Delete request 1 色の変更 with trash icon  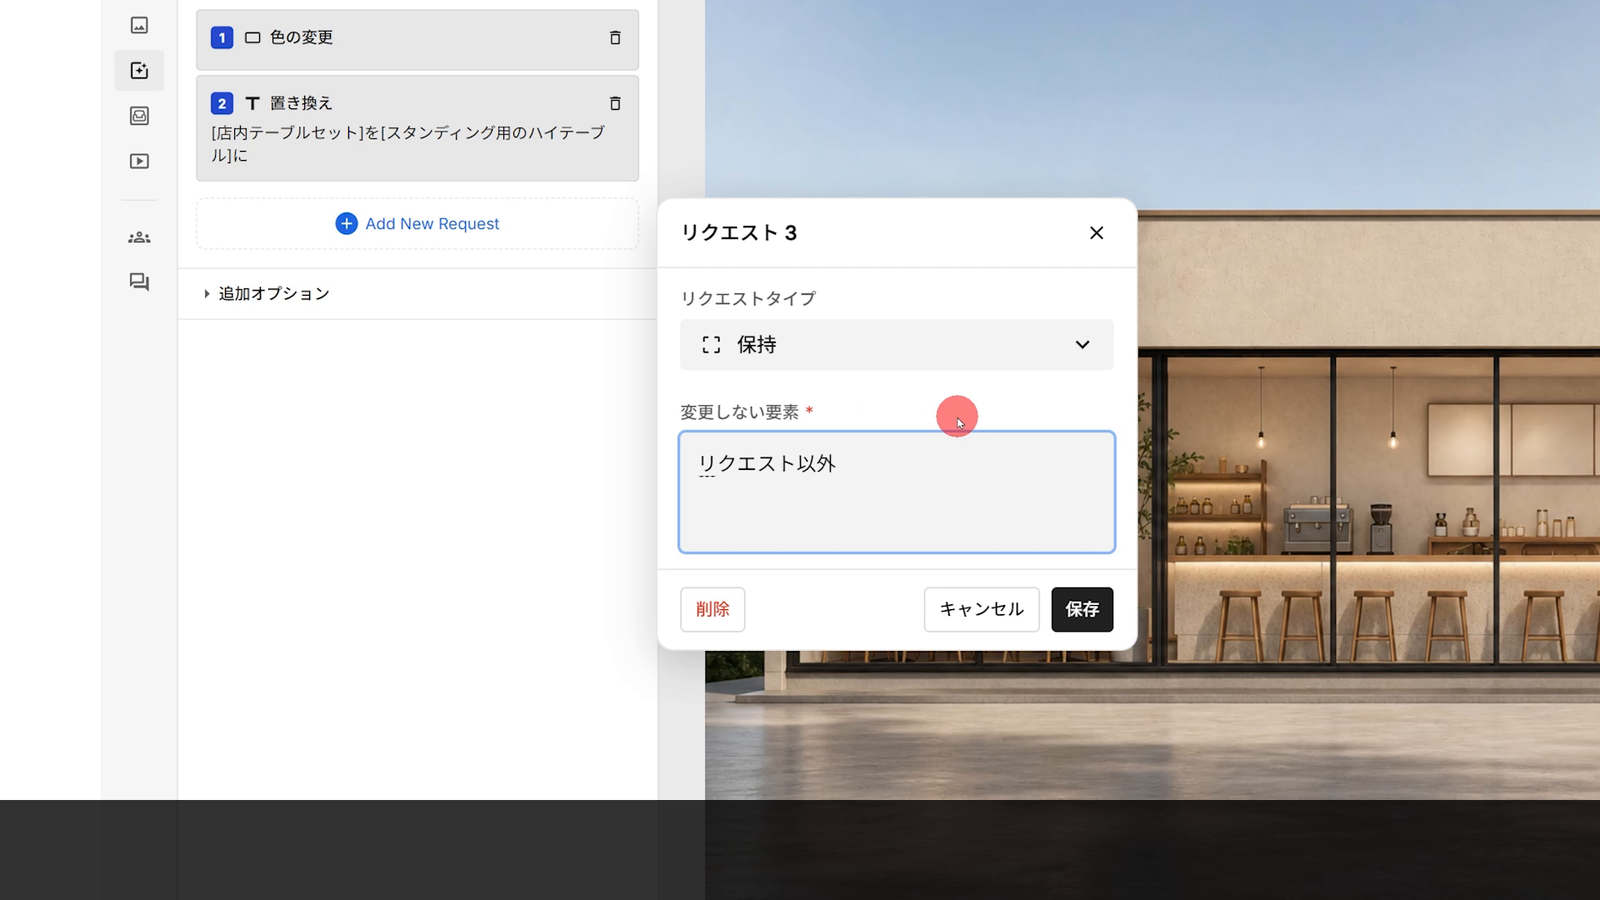pyautogui.click(x=615, y=38)
